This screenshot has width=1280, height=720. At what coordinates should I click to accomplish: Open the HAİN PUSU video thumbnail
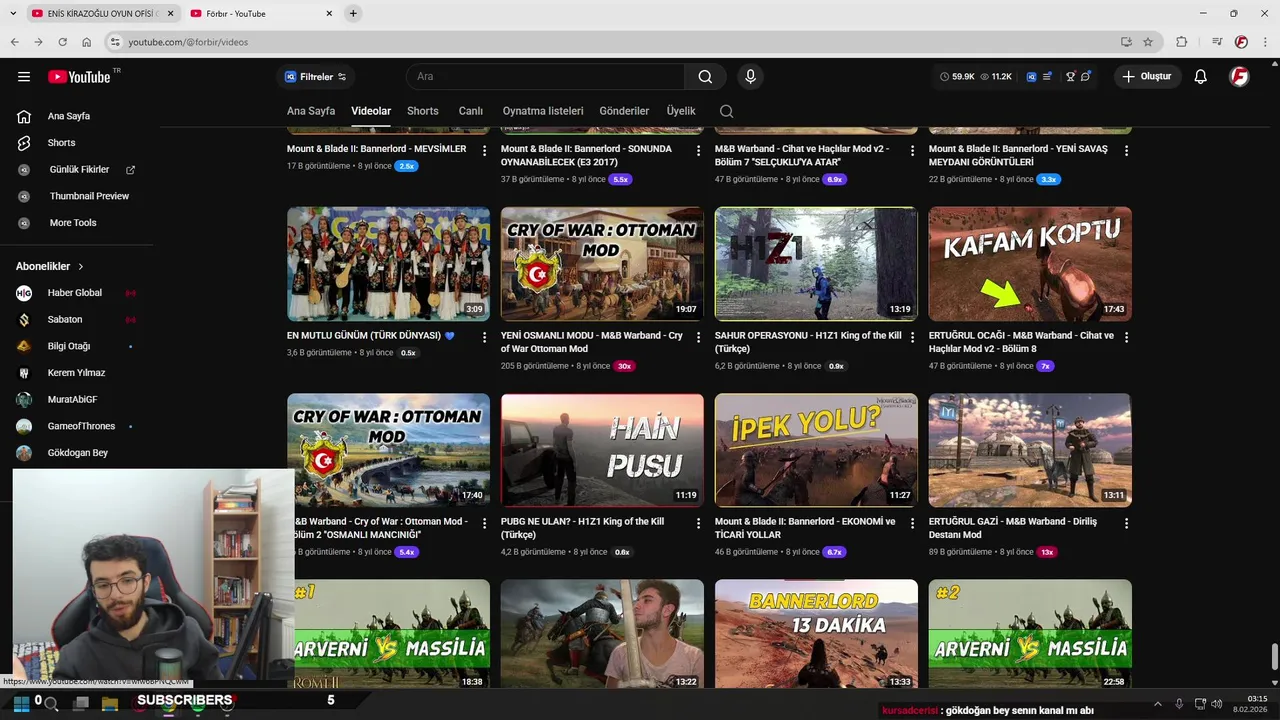click(x=602, y=450)
